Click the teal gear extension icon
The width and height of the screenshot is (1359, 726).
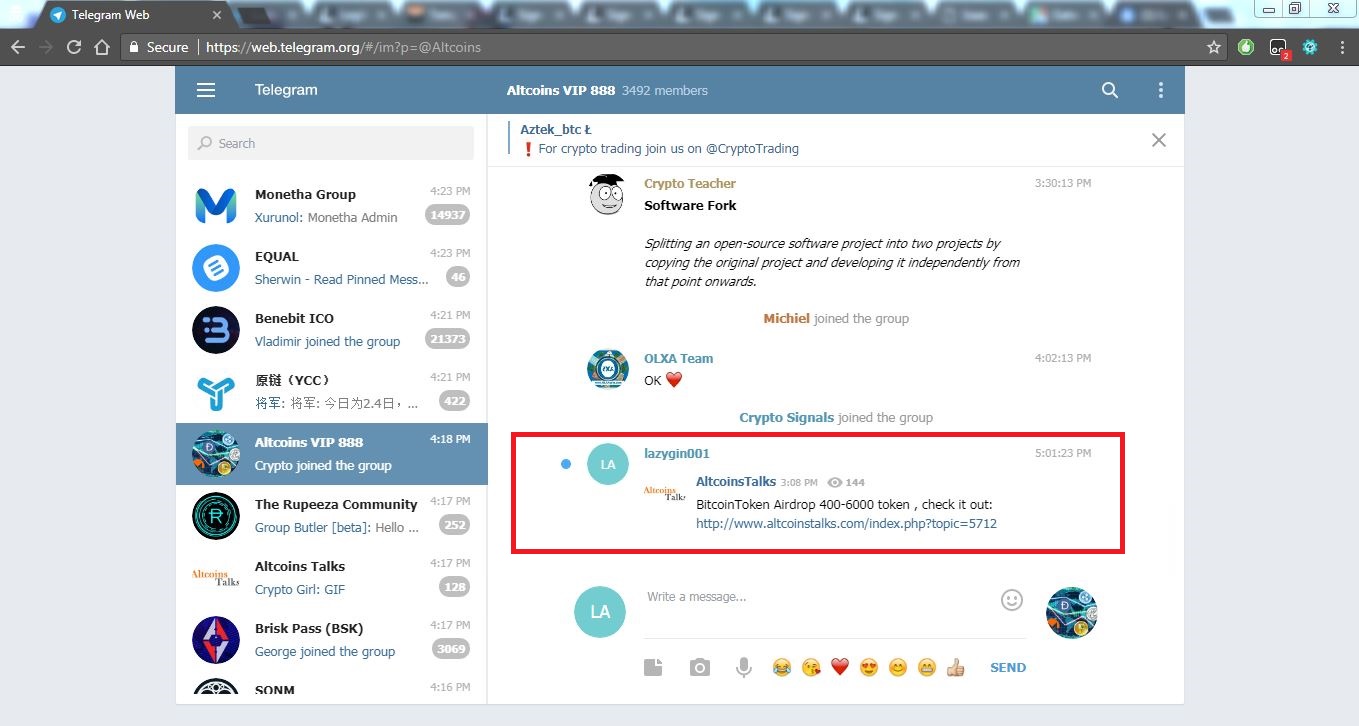click(x=1310, y=47)
